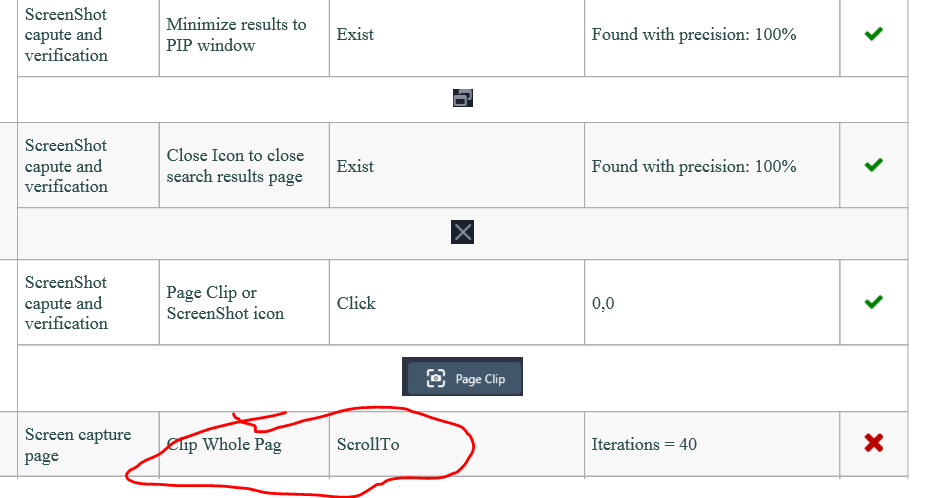Click the green checkmark for Minimize results row
This screenshot has width=947, height=498.
click(873, 34)
